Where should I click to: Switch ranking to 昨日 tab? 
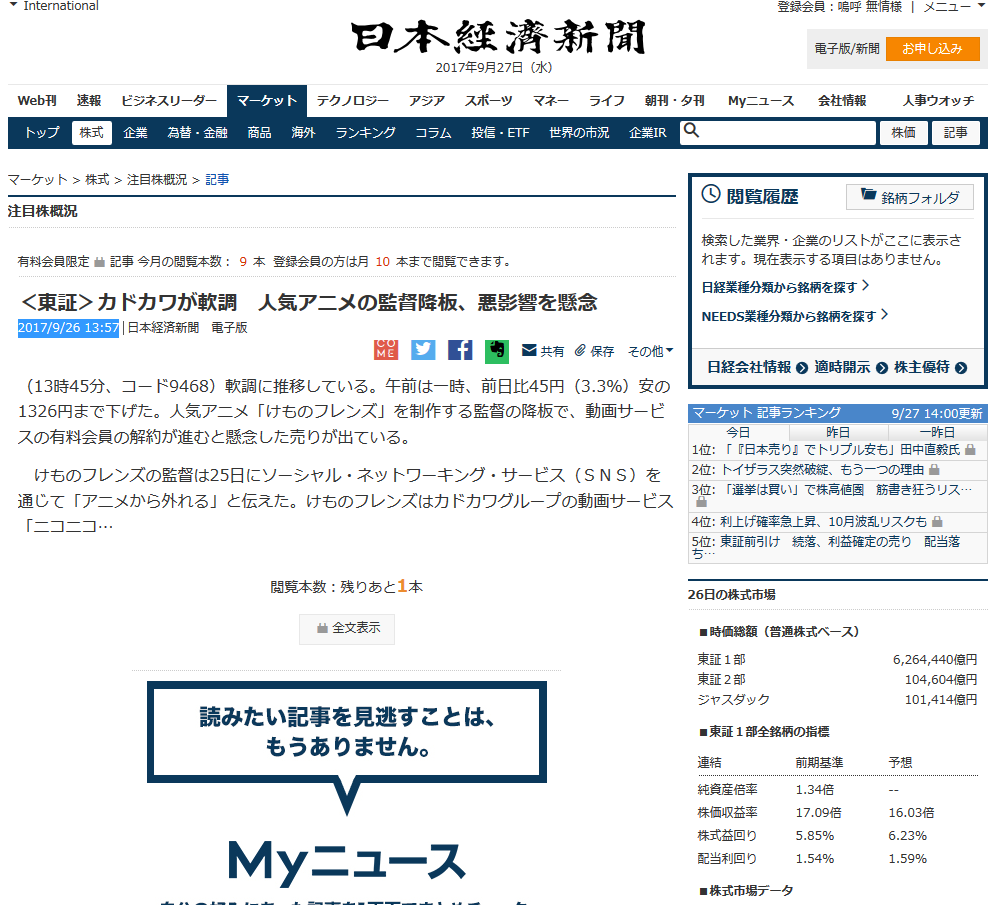tap(837, 432)
